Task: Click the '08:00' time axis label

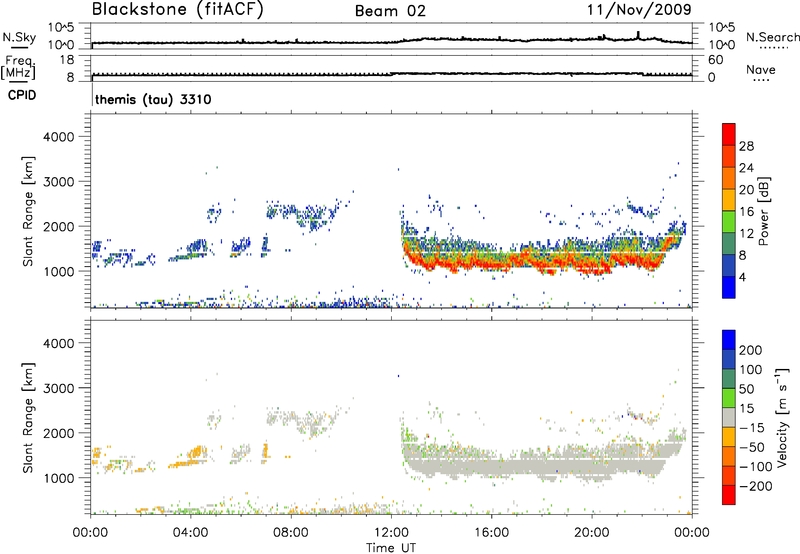Action: click(291, 532)
